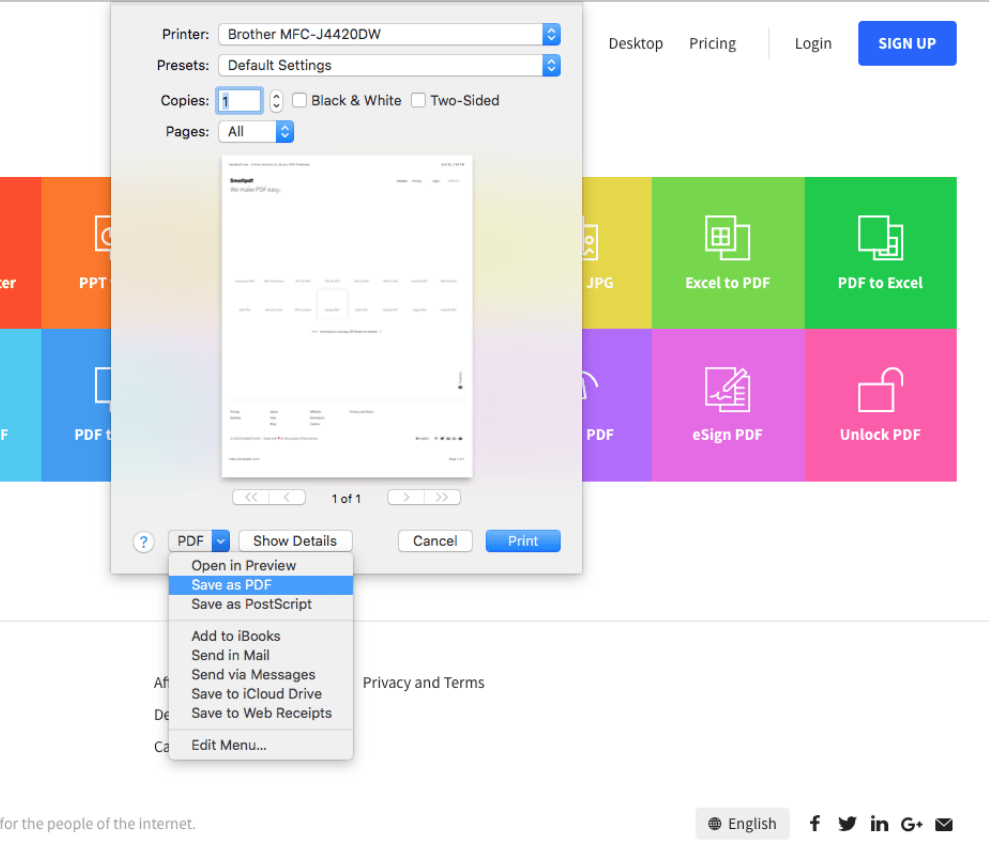Click the 'Unlock PDF' tile label
The height and width of the screenshot is (843, 989).
pos(881,435)
